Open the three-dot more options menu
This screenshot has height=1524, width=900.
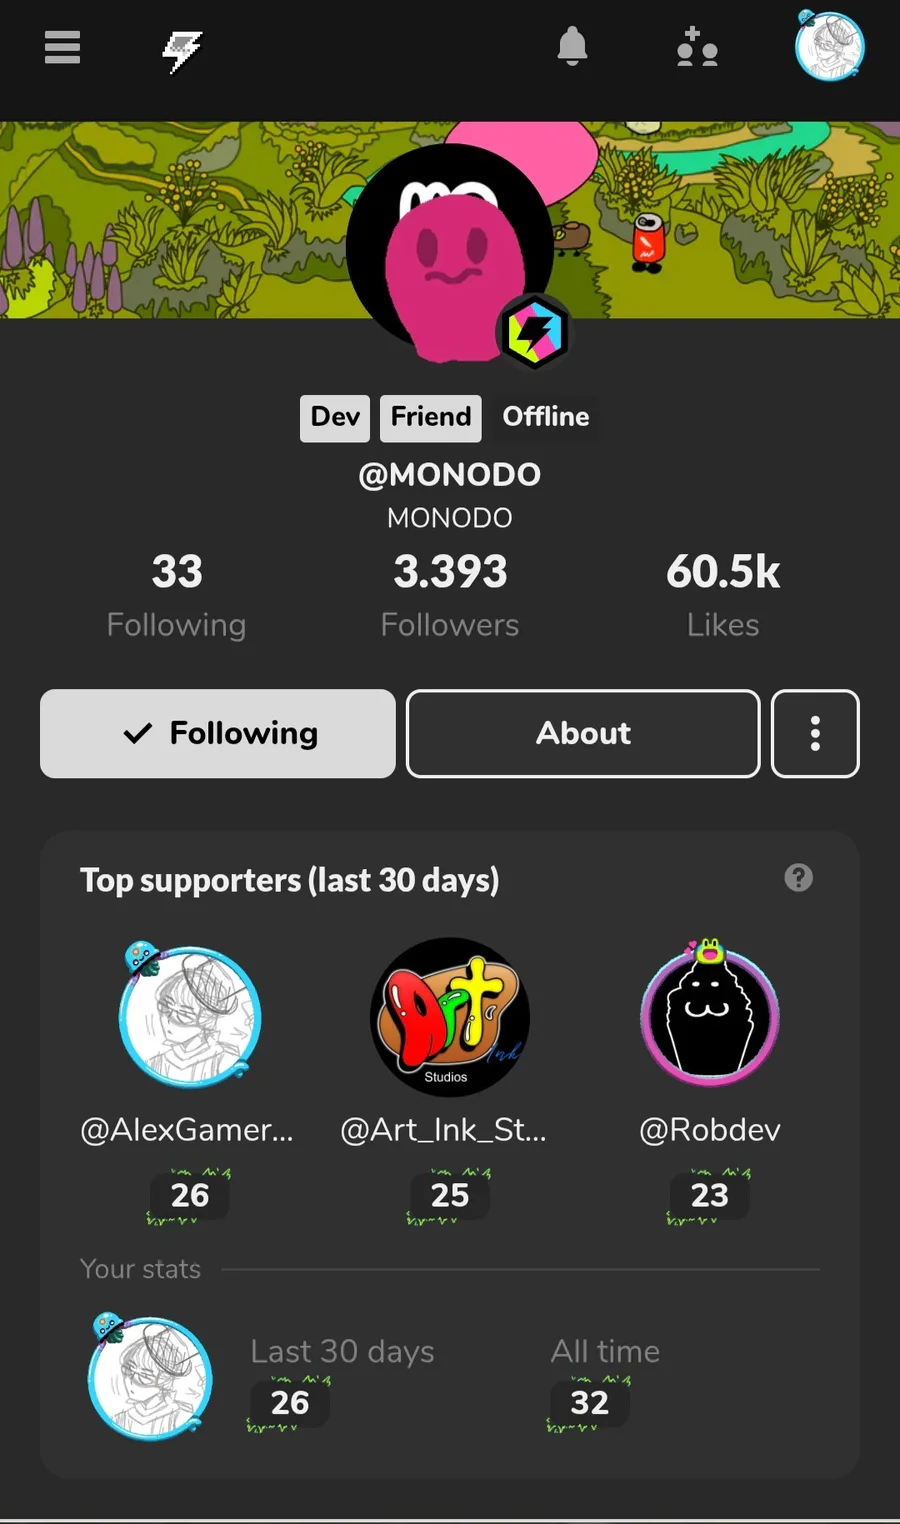pyautogui.click(x=815, y=733)
